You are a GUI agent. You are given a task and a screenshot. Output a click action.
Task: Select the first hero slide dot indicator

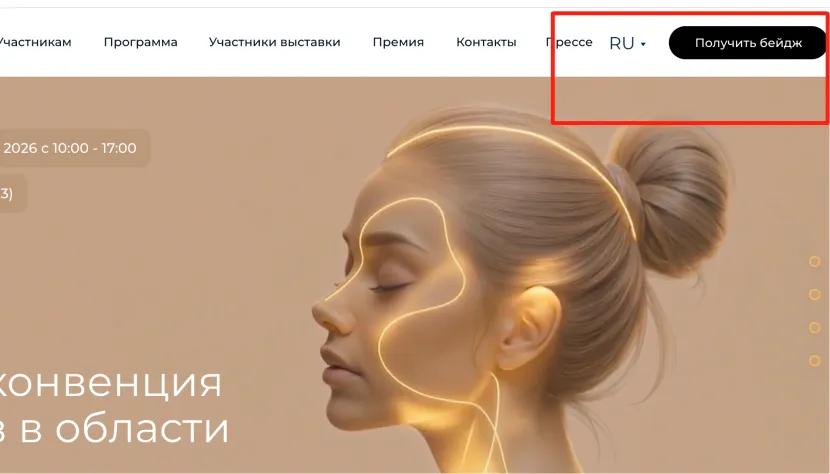click(815, 261)
